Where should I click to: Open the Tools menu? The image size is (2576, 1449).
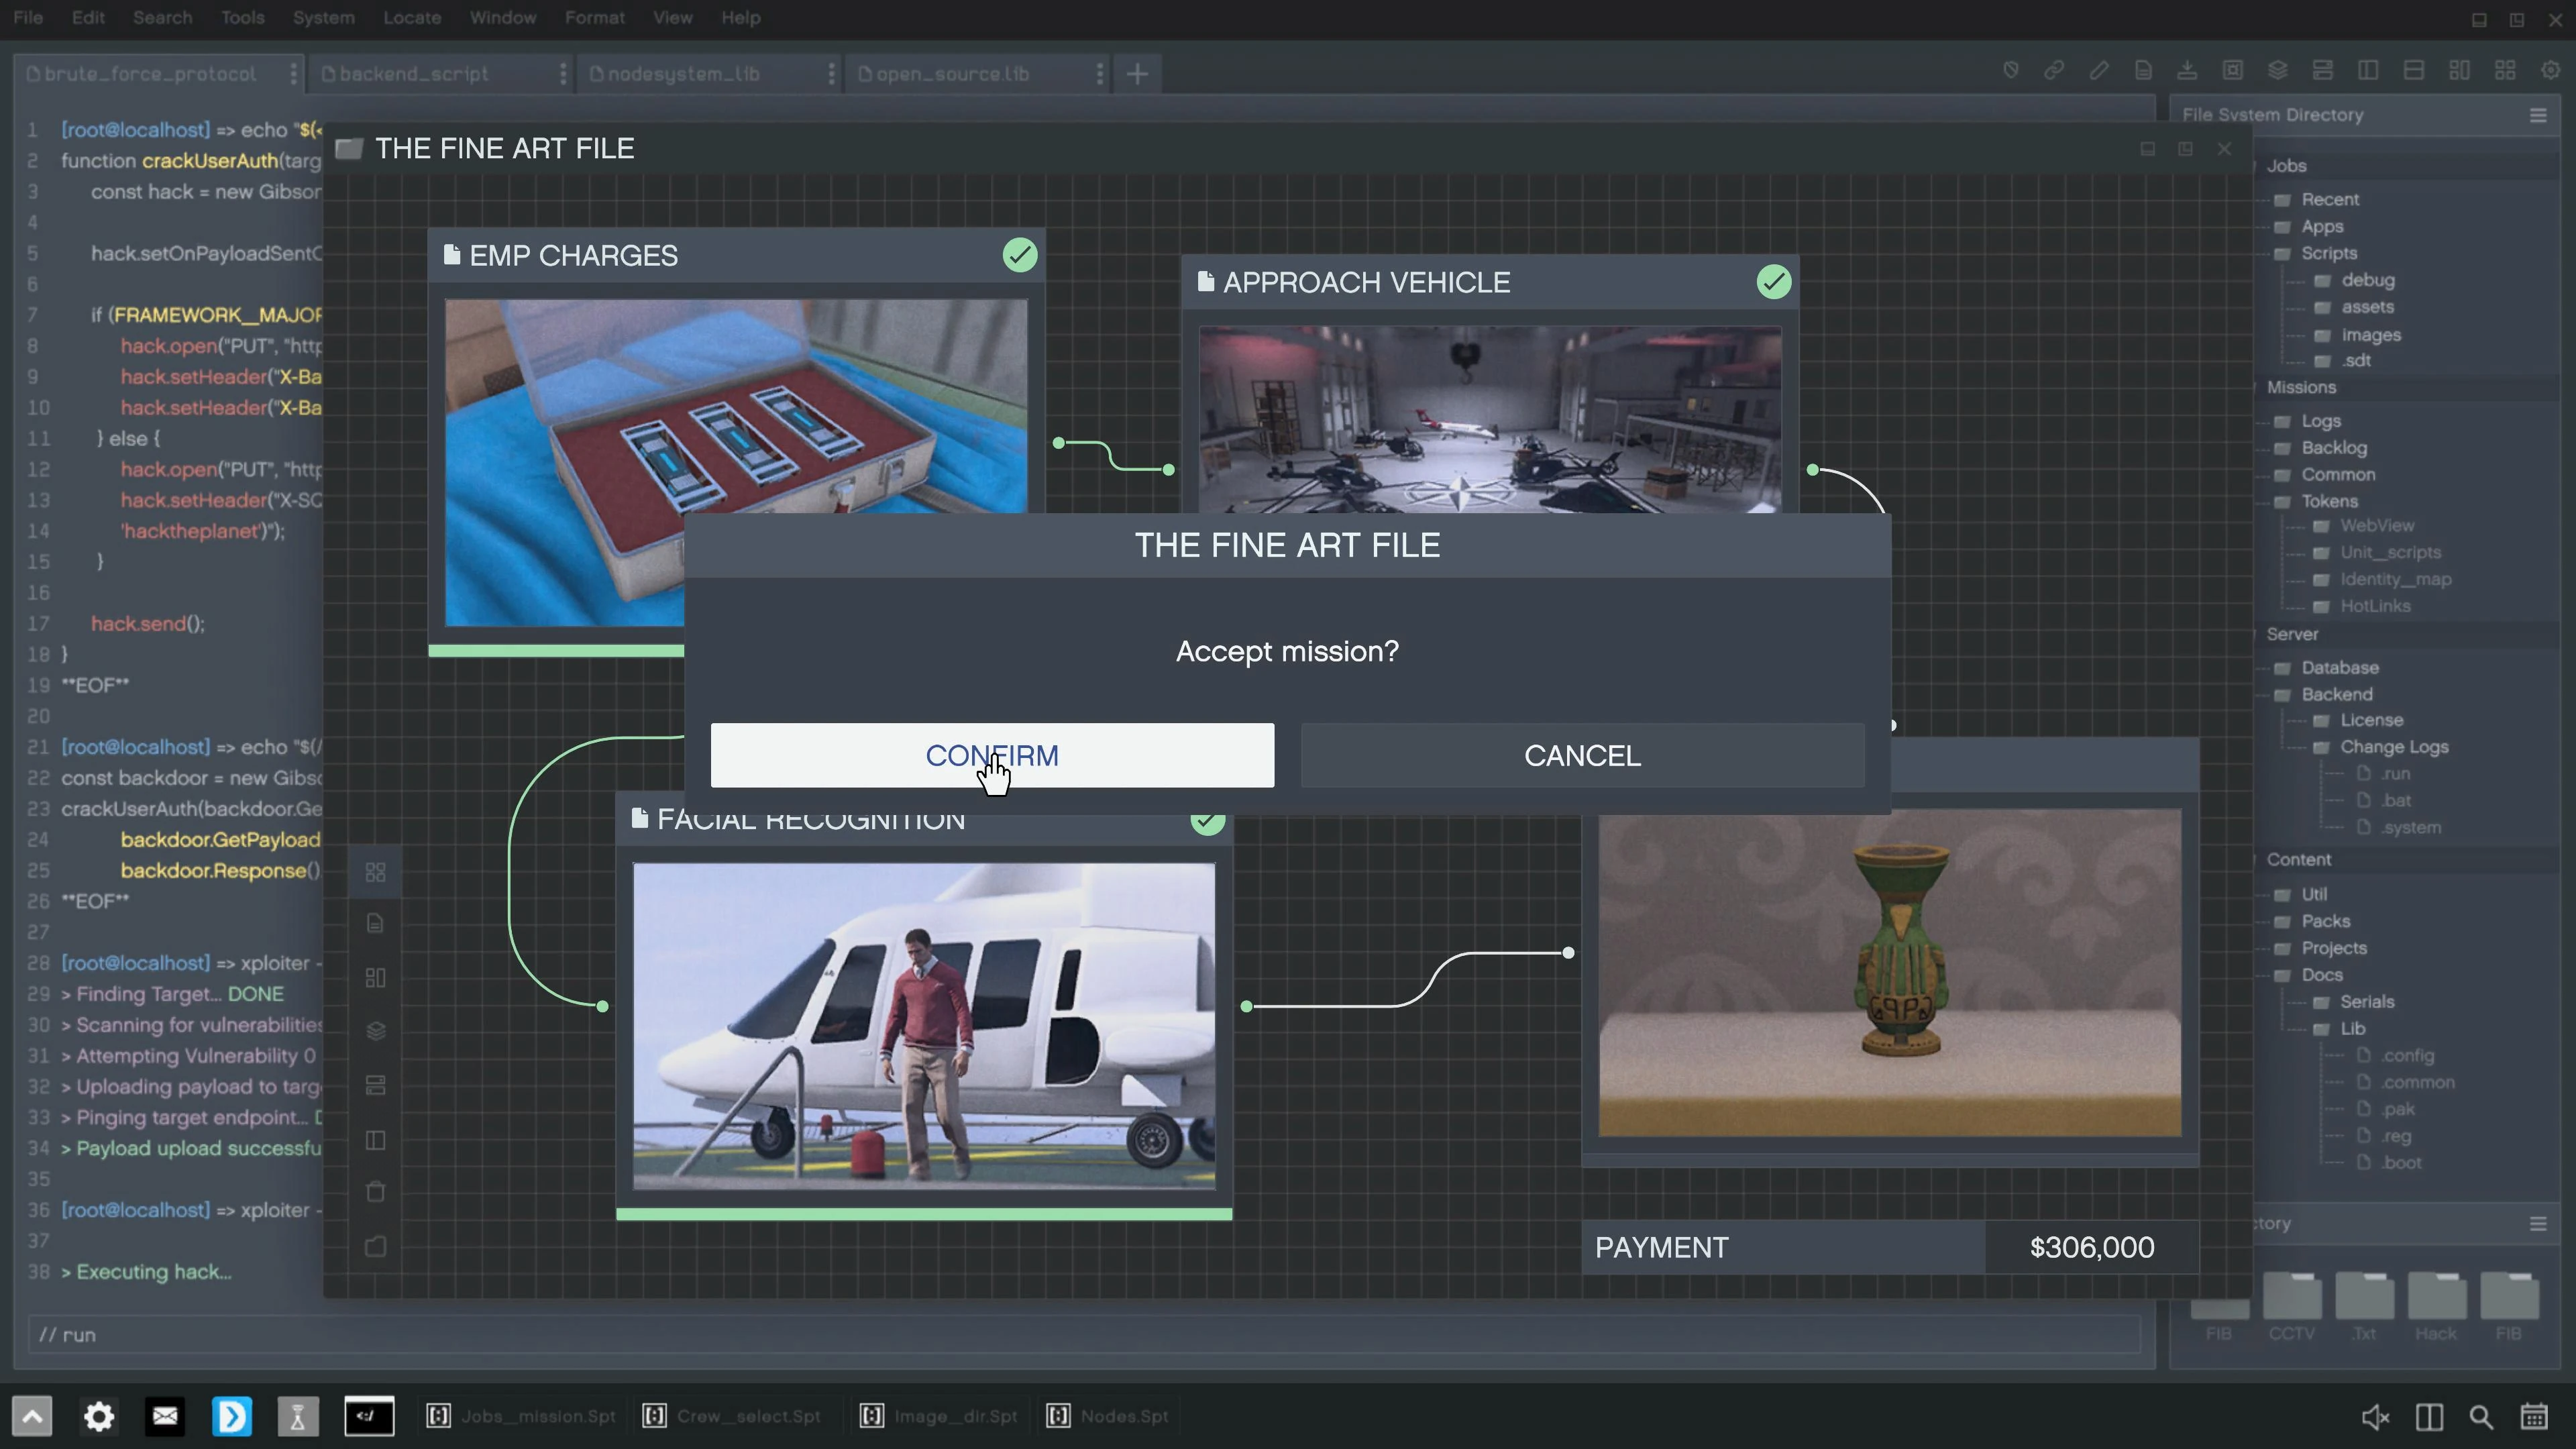click(x=242, y=18)
